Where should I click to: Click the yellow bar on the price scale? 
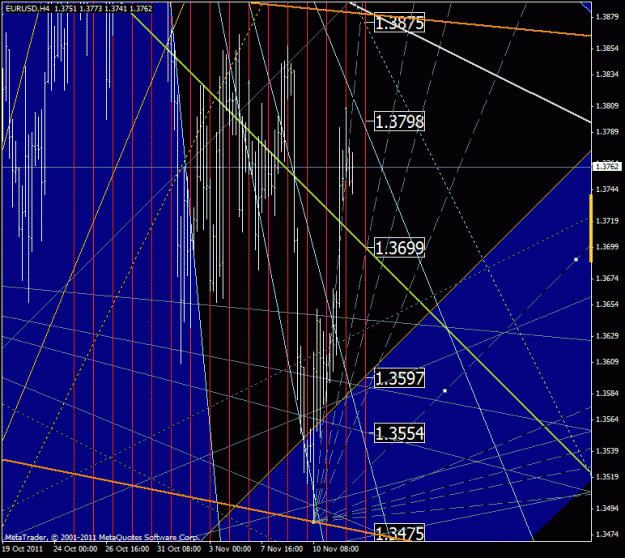tap(591, 228)
